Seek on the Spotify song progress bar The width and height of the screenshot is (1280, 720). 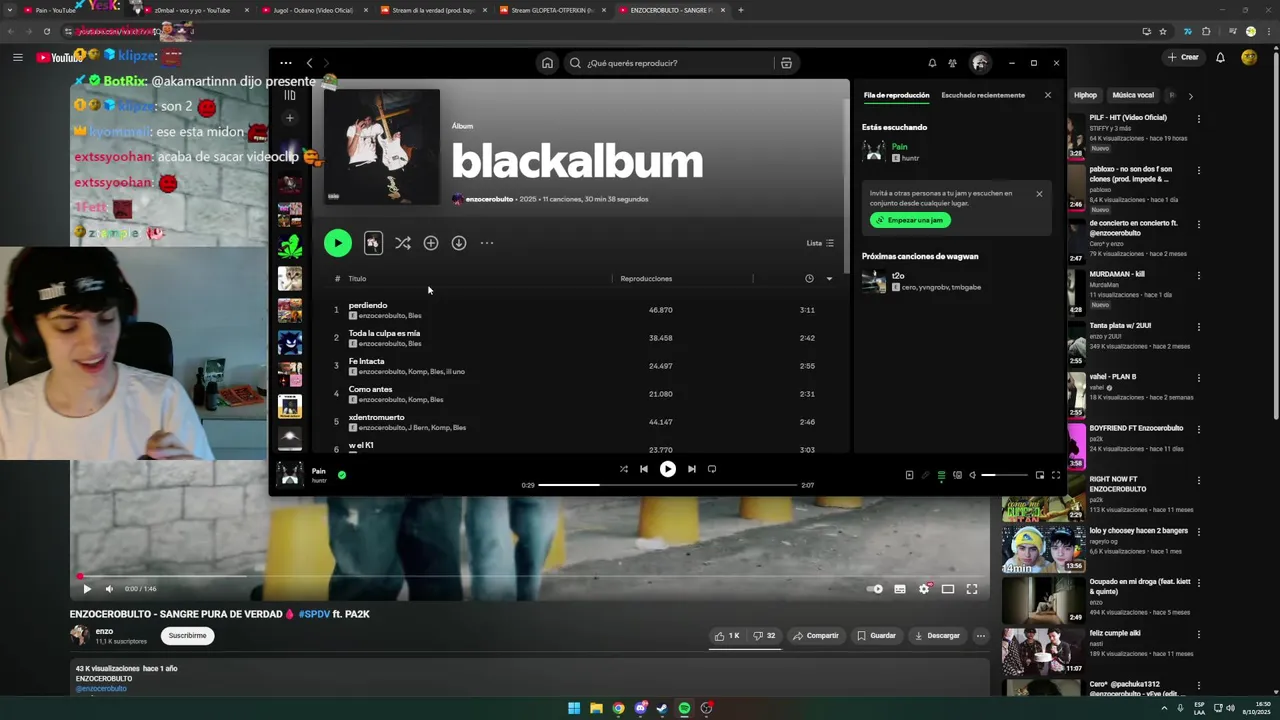[668, 485]
